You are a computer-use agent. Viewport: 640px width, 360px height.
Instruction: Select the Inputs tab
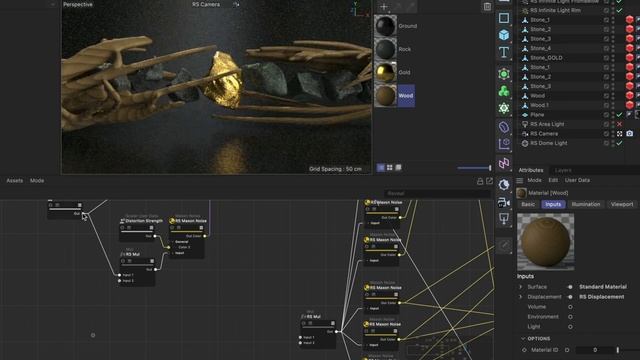[x=553, y=204]
